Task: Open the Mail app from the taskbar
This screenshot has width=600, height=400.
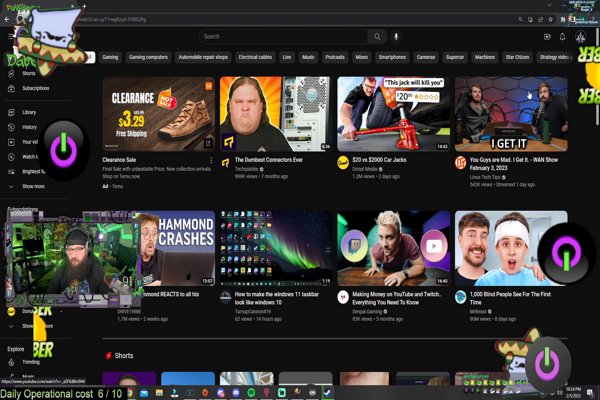Action: [x=144, y=393]
